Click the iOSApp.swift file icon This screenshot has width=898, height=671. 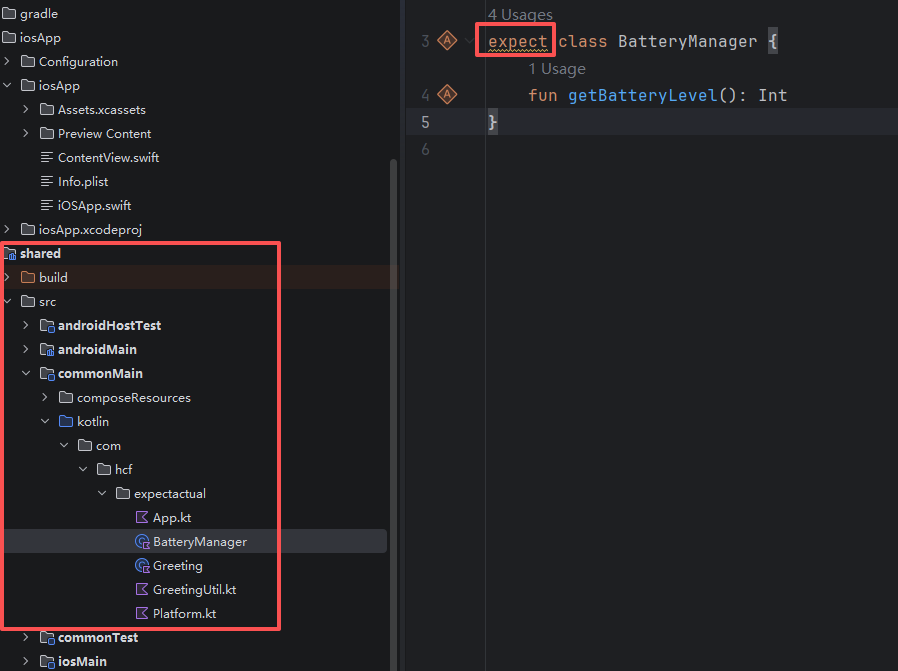[47, 206]
